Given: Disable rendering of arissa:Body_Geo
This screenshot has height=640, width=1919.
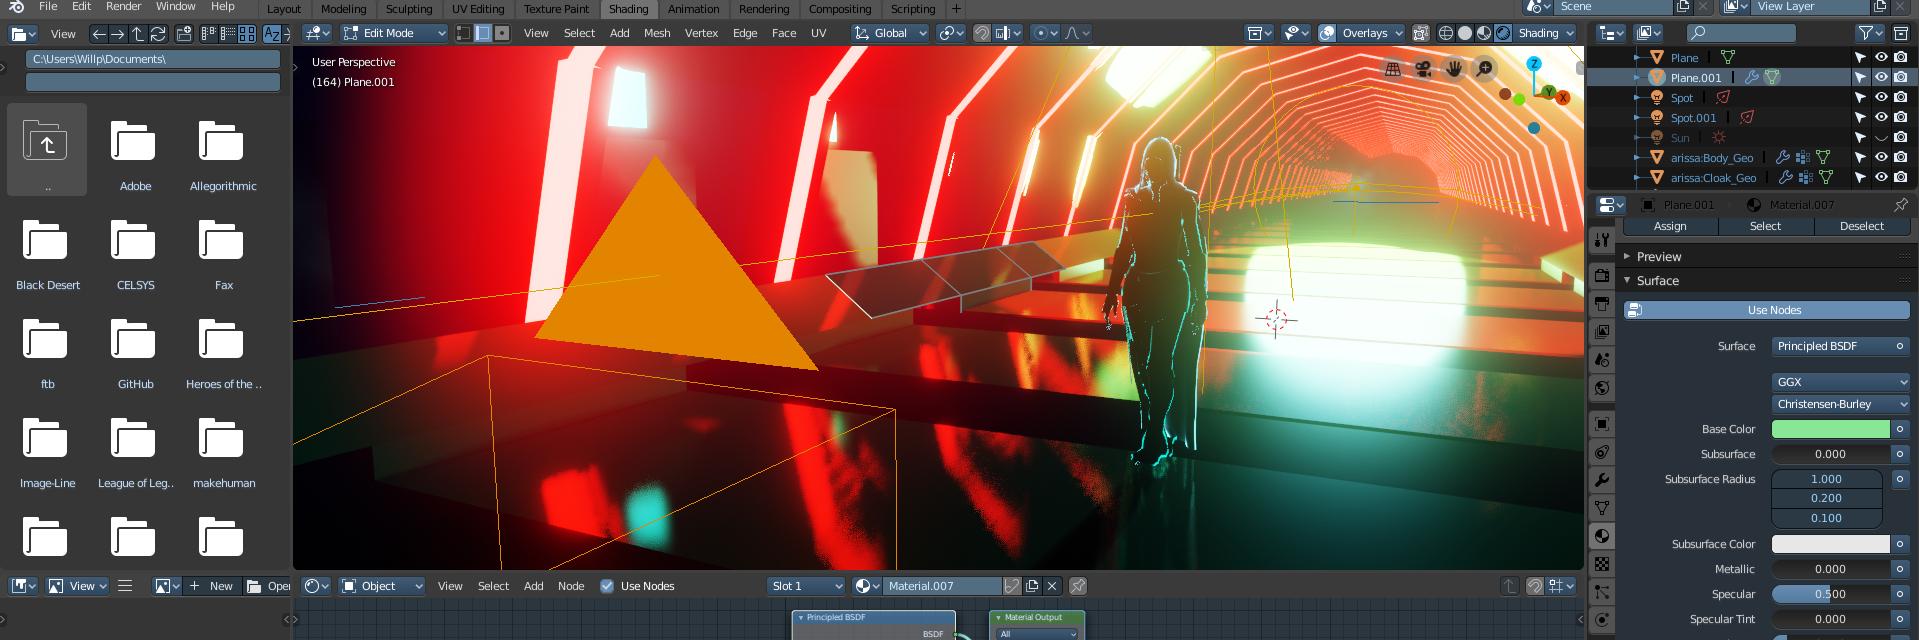Looking at the screenshot, I should (x=1900, y=157).
